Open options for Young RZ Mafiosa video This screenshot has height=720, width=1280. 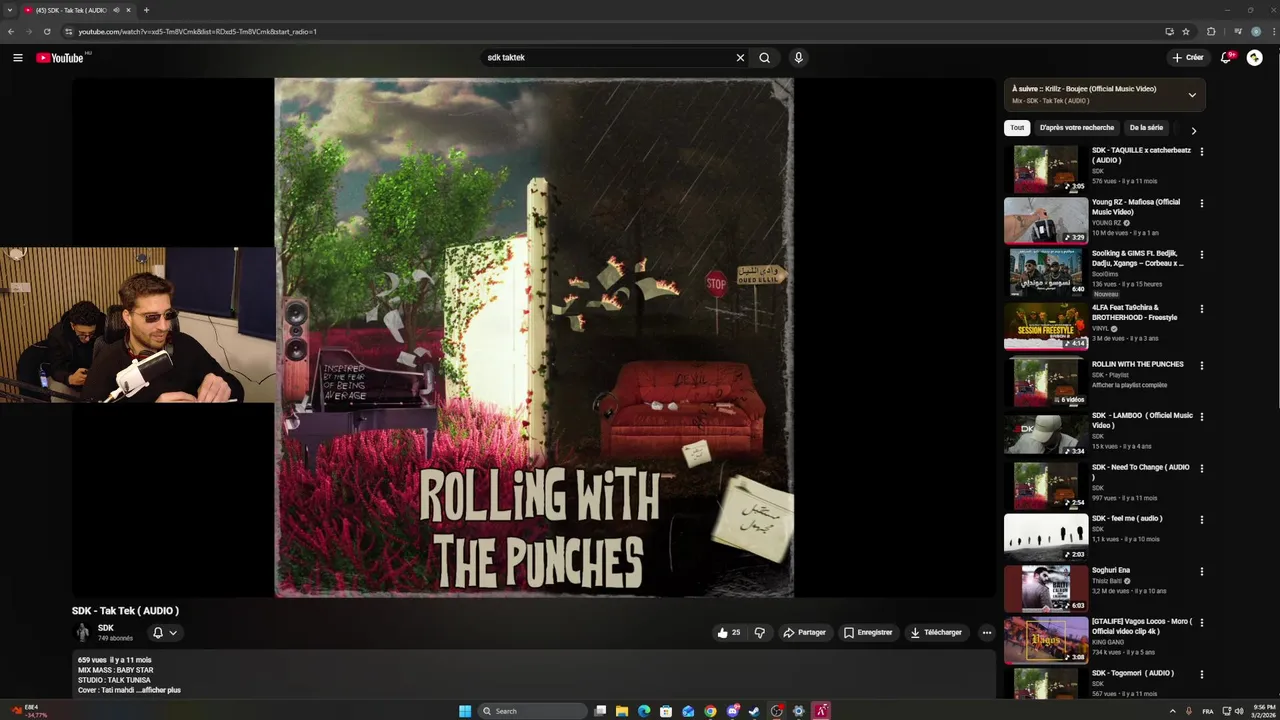(x=1202, y=203)
